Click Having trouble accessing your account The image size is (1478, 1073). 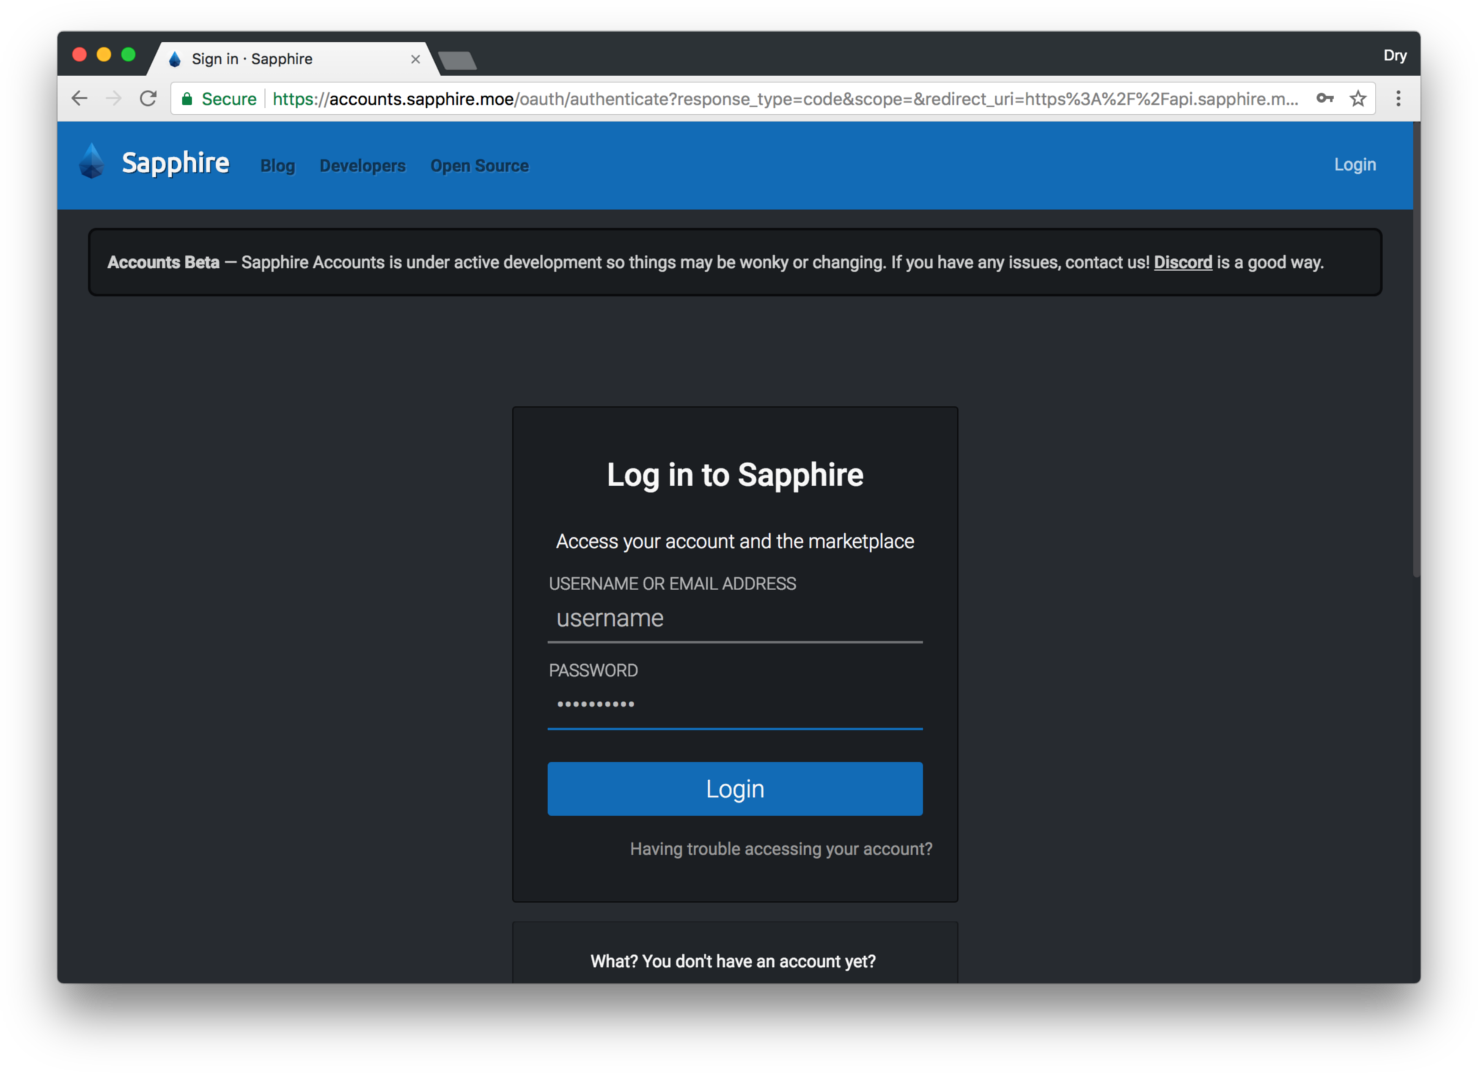(x=781, y=849)
